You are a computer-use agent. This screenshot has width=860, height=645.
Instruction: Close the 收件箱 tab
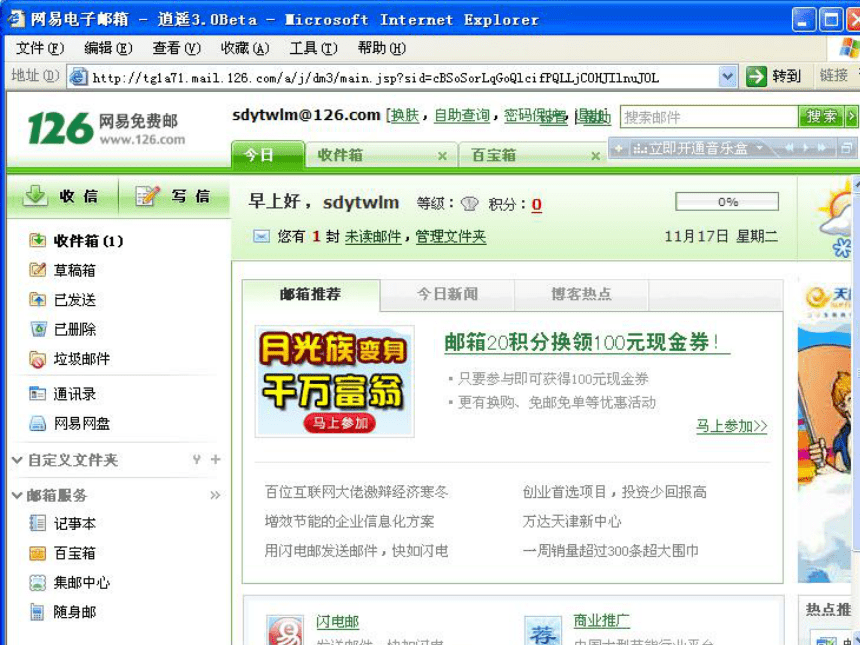tap(442, 156)
